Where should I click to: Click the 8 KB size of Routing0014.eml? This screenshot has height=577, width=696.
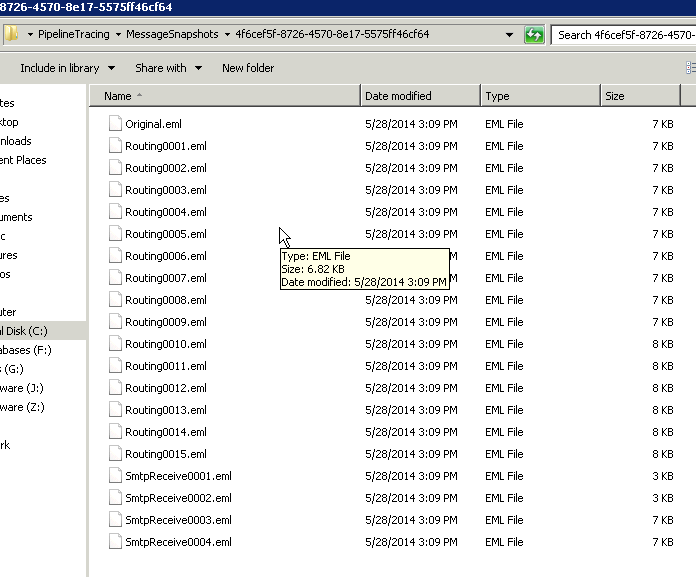(x=663, y=432)
